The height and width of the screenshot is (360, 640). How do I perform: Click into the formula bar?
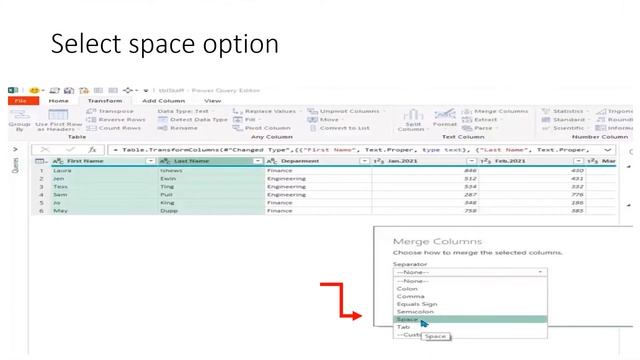click(x=355, y=150)
